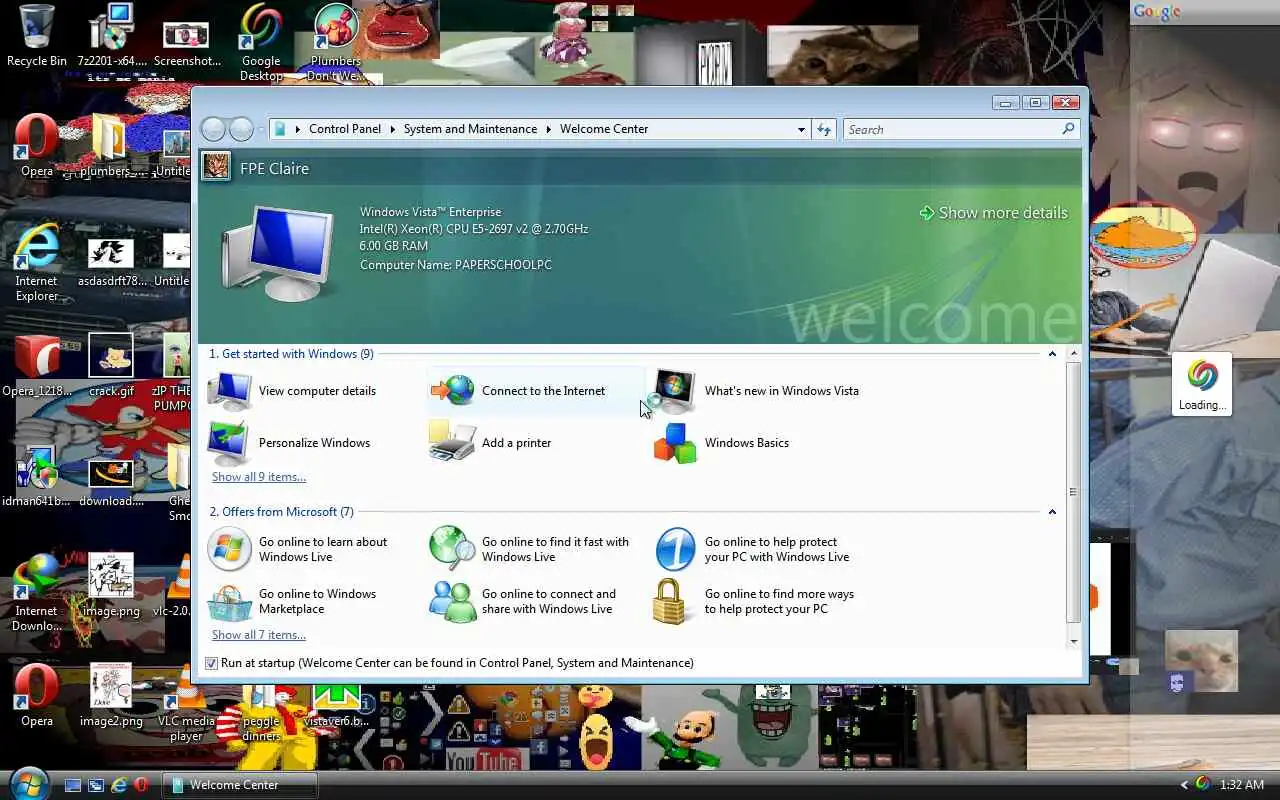Click vertical scrollbar thumb in Welcome Center
Image resolution: width=1280 pixels, height=800 pixels.
1074,492
